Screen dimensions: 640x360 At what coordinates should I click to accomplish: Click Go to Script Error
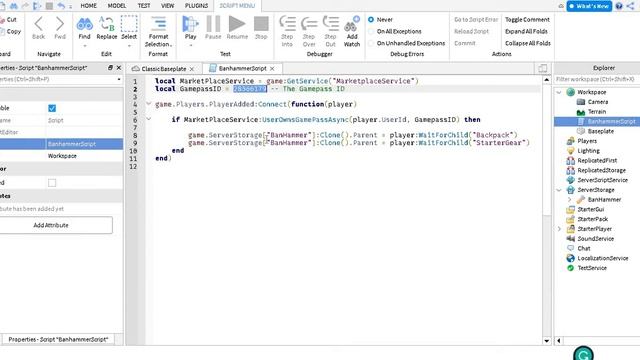tap(476, 20)
